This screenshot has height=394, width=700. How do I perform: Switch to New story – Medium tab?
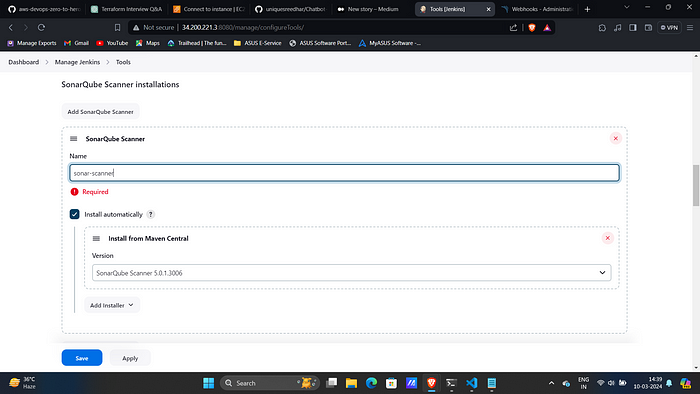point(373,9)
